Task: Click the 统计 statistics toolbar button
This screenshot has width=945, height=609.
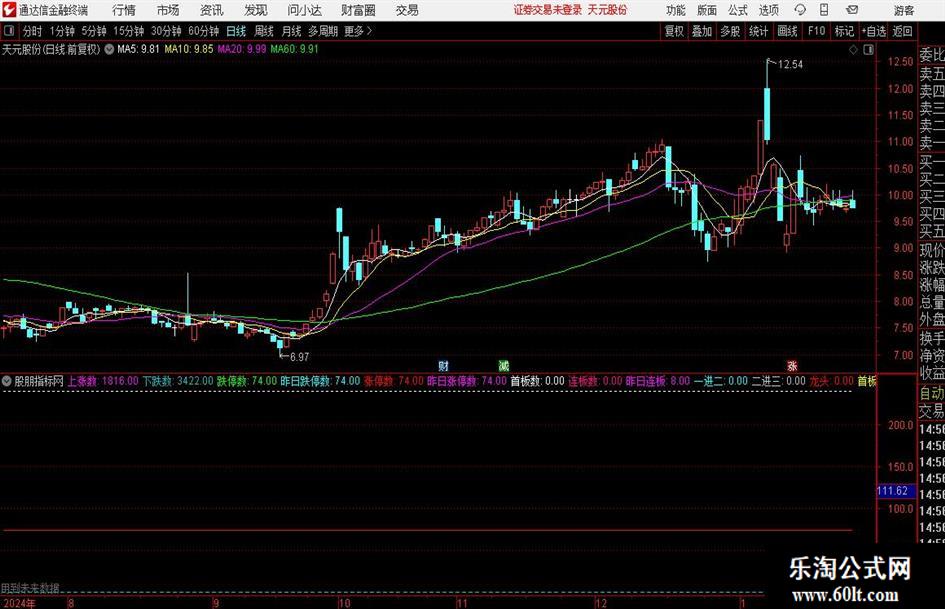Action: pyautogui.click(x=758, y=31)
